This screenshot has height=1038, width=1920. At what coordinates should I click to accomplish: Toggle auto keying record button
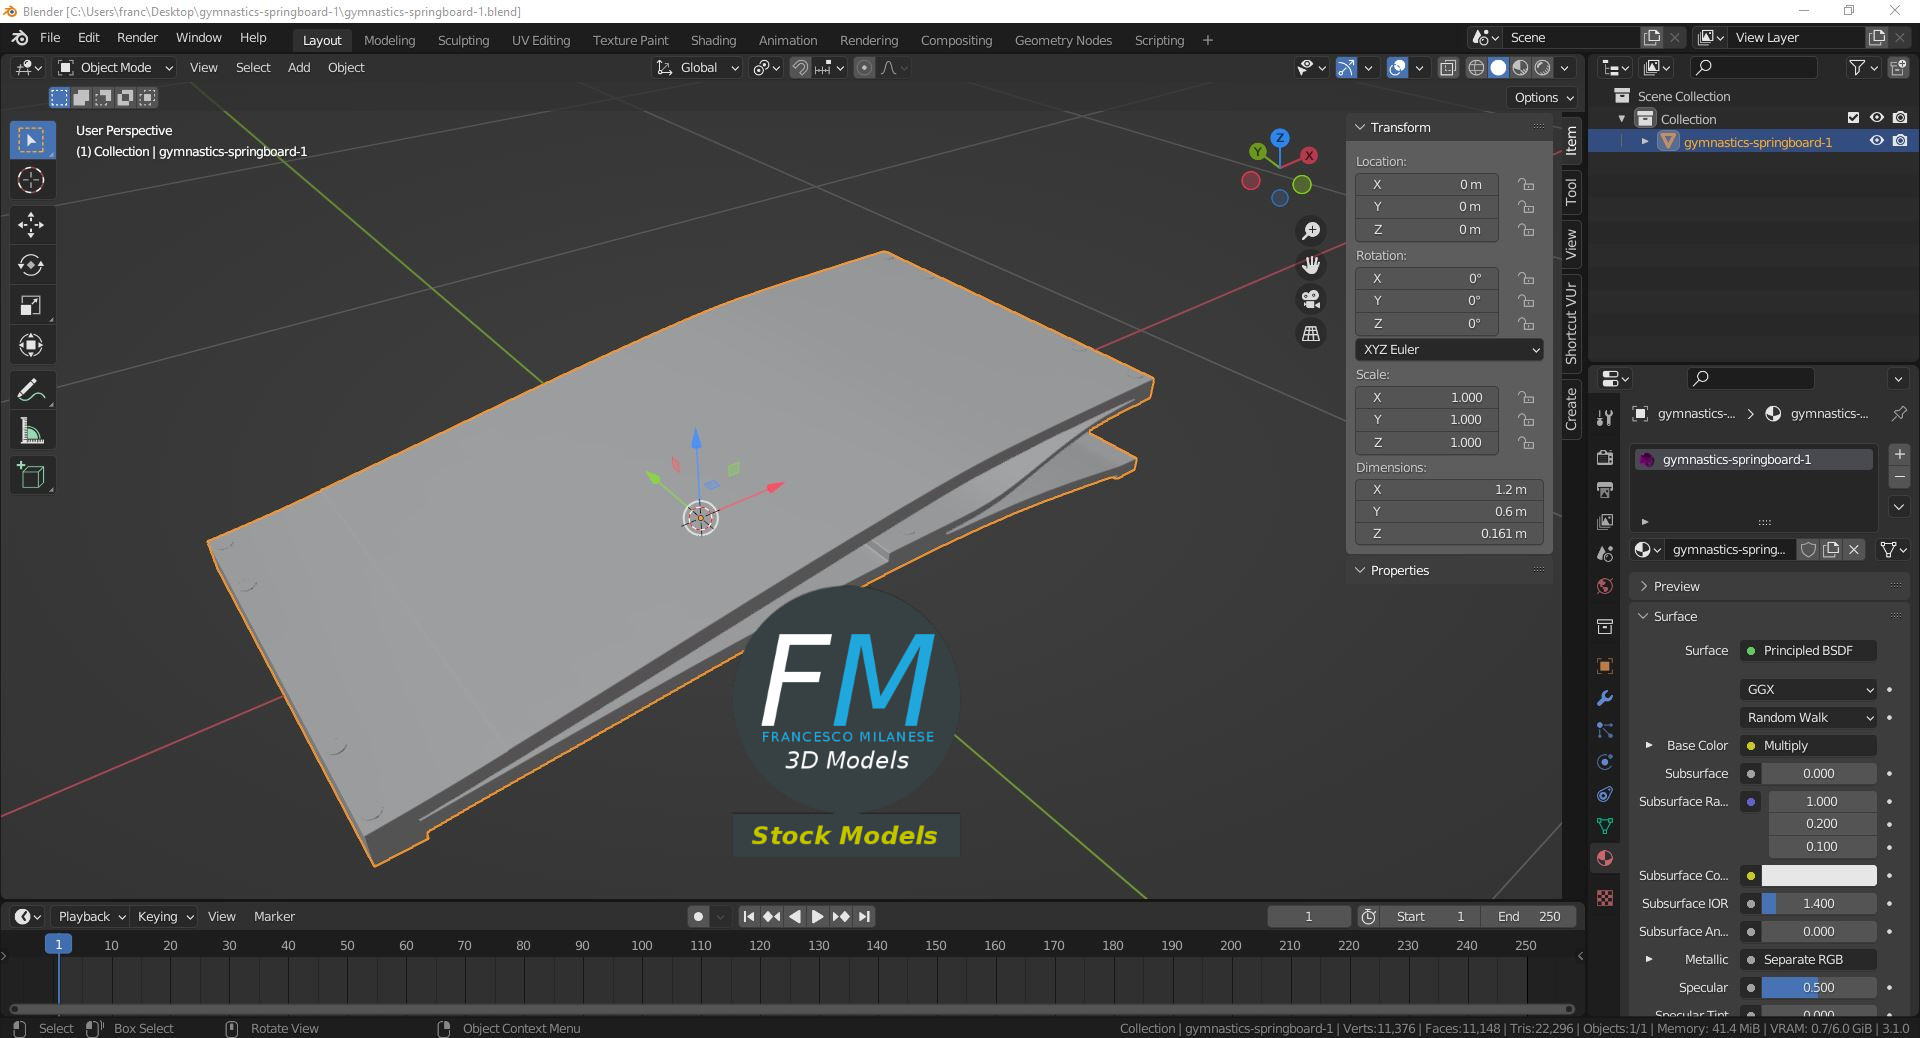[x=698, y=916]
